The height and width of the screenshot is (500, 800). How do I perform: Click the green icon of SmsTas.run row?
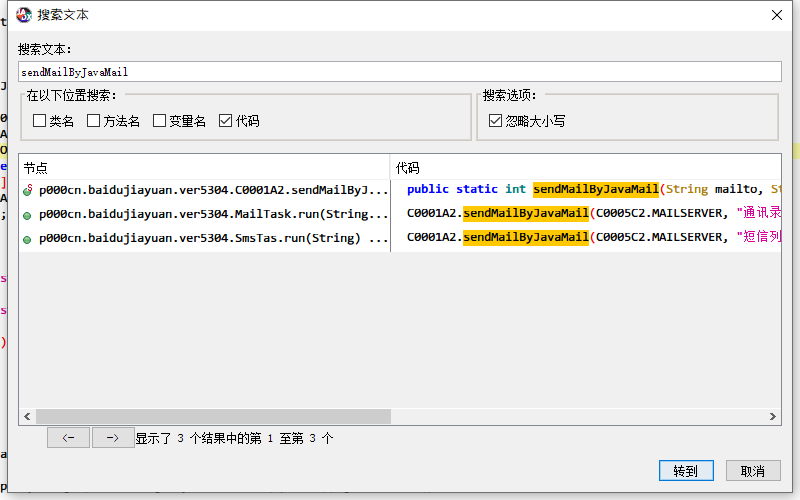click(x=27, y=240)
